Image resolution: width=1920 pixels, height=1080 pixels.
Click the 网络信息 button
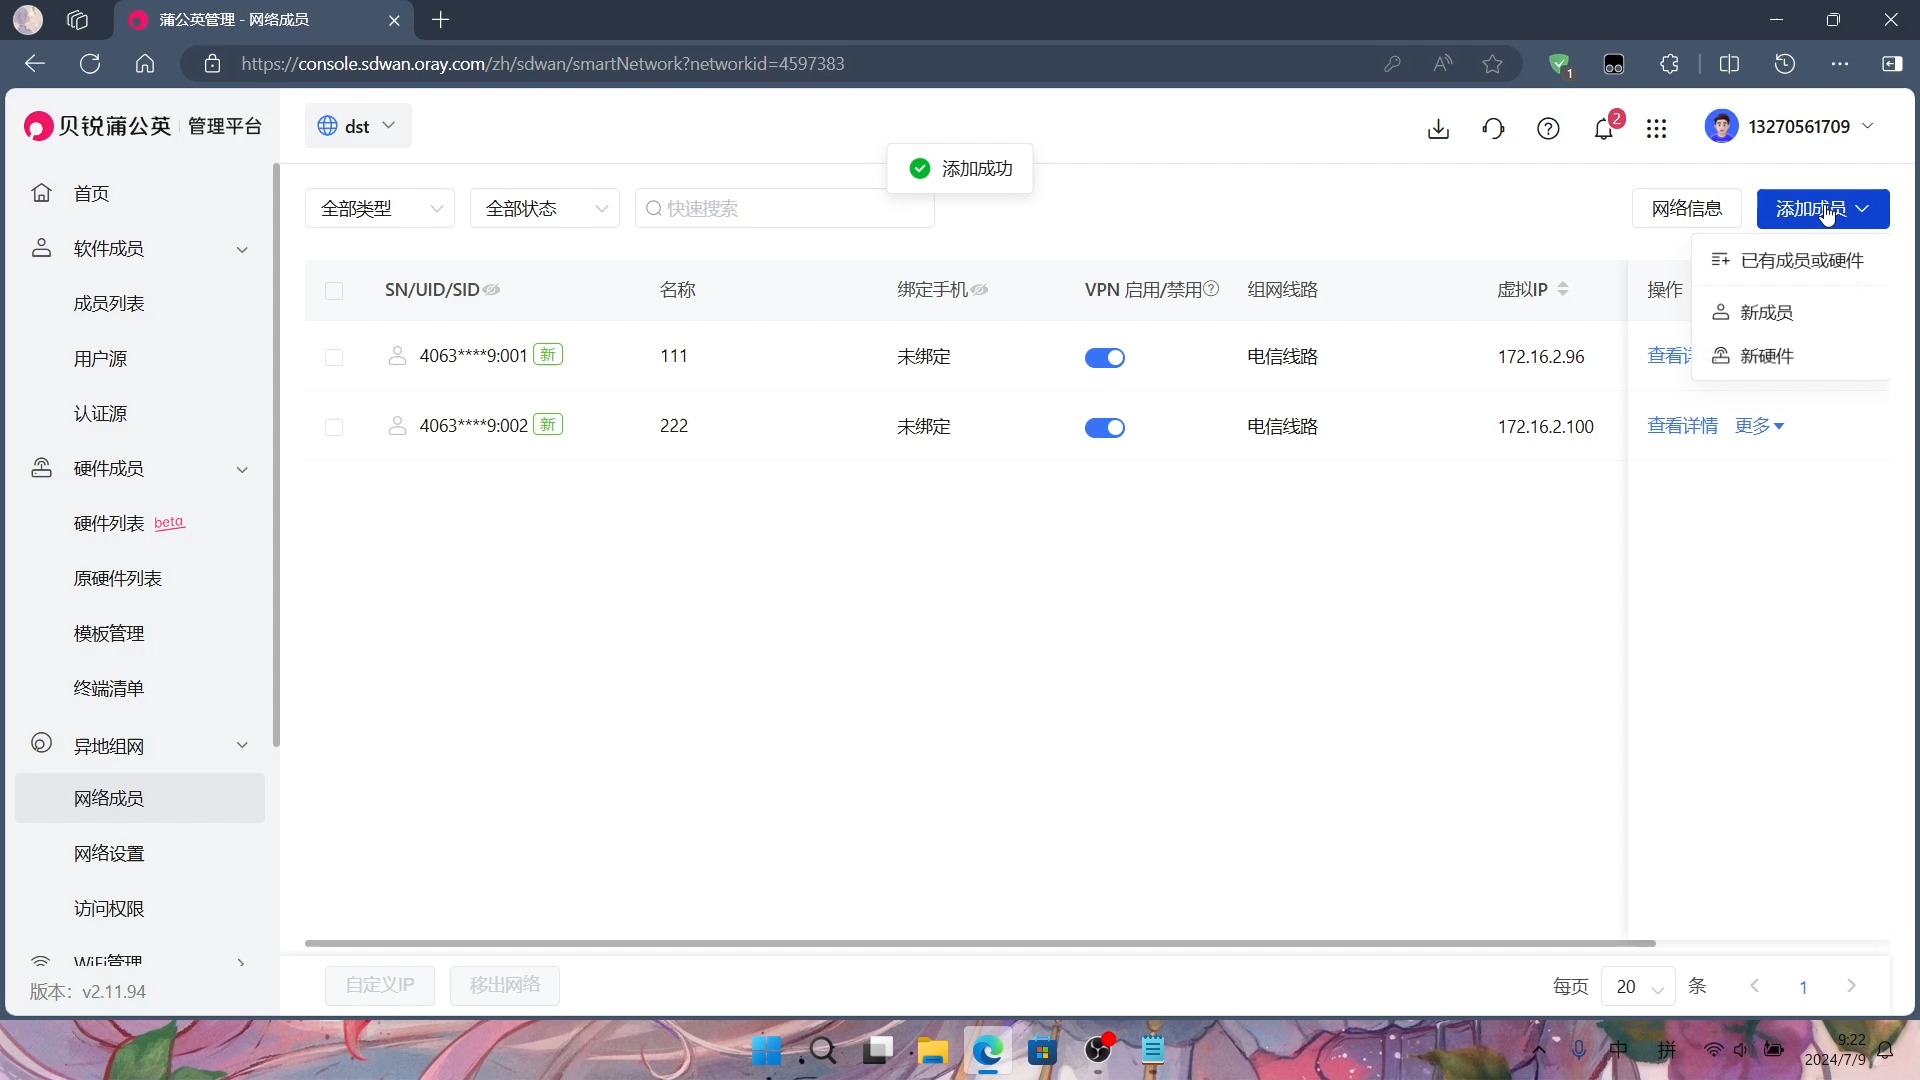[x=1686, y=208]
